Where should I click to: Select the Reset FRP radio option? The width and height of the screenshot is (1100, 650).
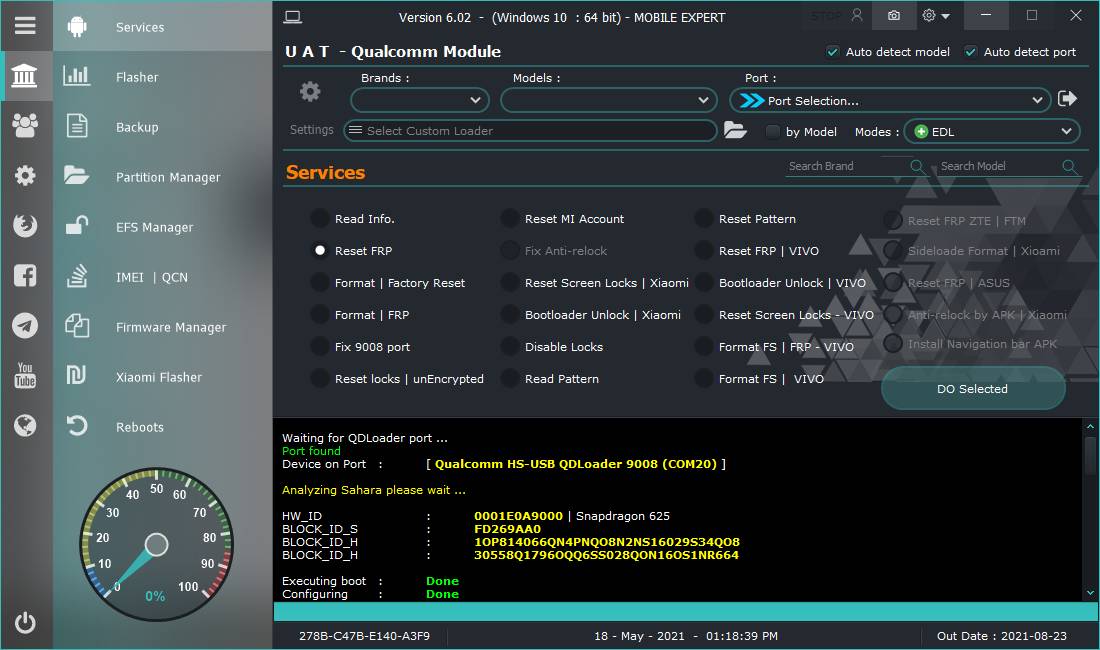[x=320, y=250]
